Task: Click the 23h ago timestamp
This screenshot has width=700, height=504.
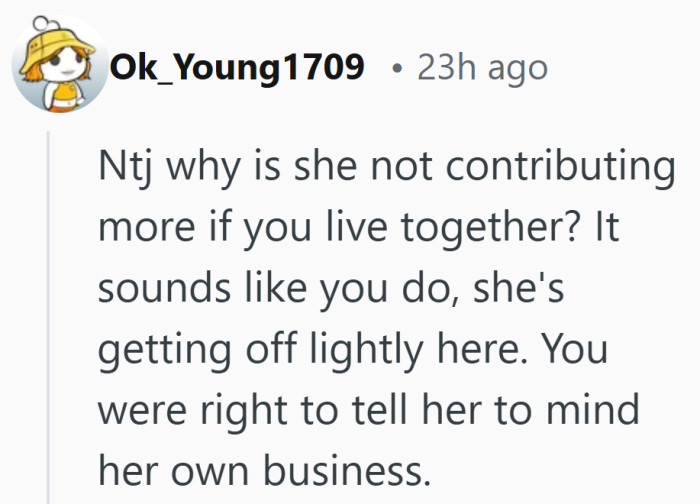Action: pos(483,67)
